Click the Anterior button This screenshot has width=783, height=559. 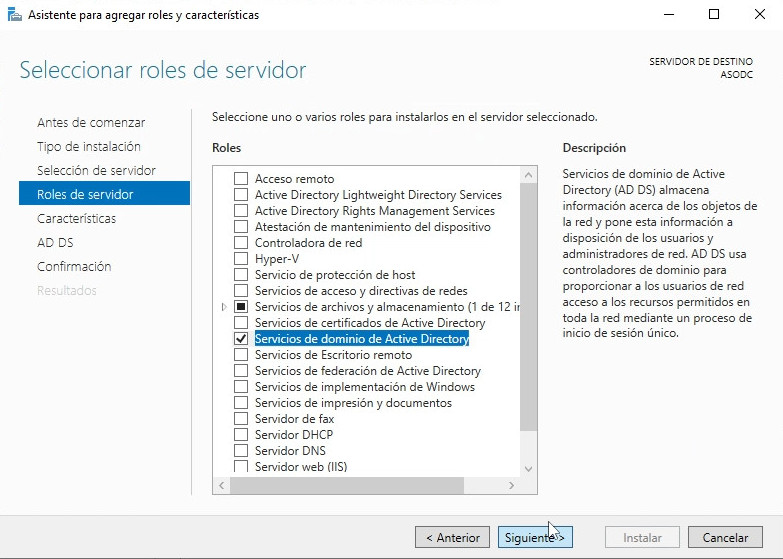[453, 538]
